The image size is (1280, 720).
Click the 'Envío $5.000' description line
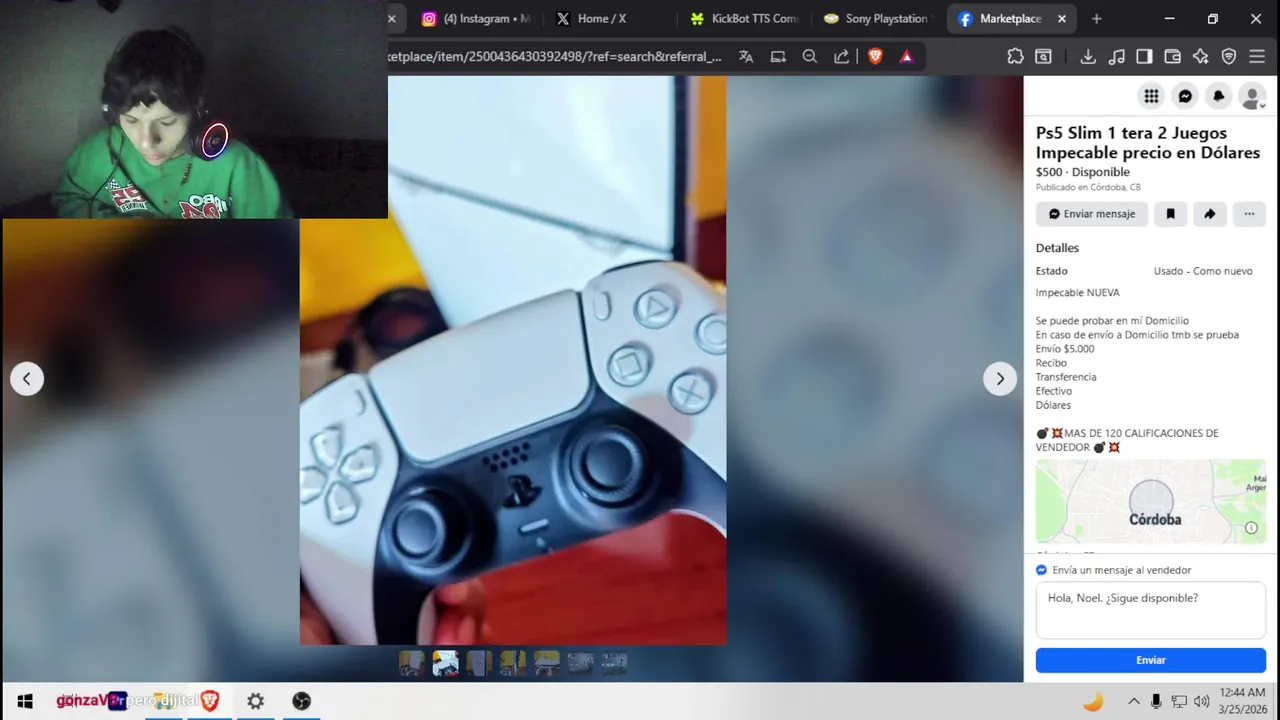[1065, 349]
